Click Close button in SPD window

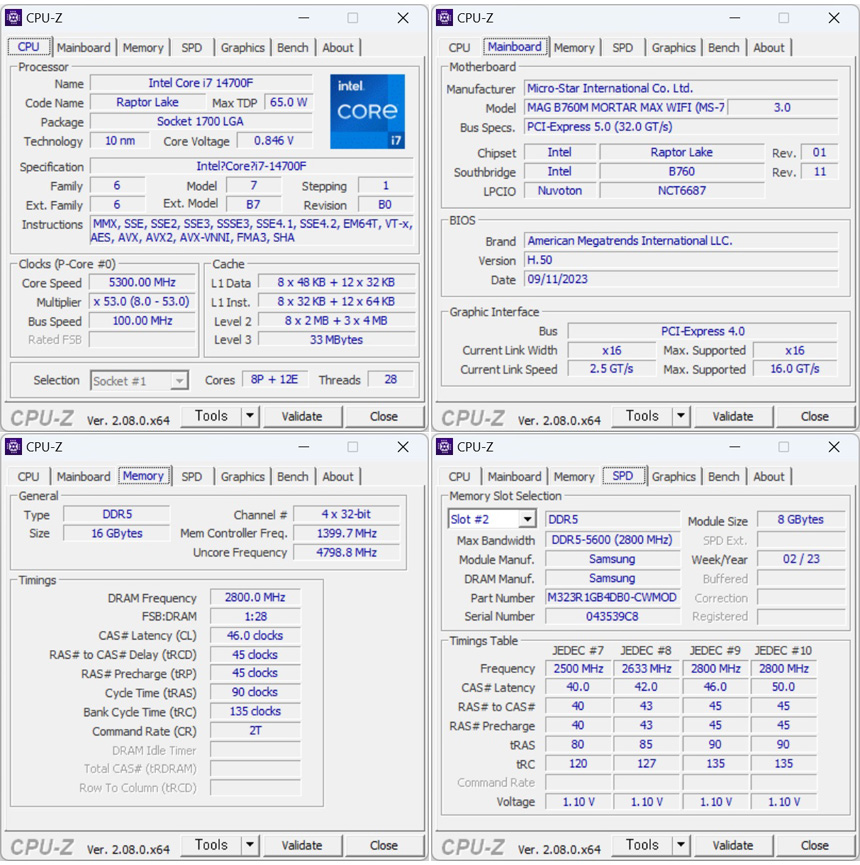[814, 845]
